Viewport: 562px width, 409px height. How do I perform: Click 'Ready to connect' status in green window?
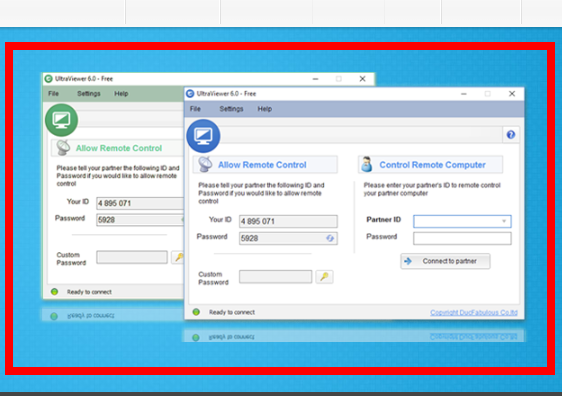click(x=89, y=292)
